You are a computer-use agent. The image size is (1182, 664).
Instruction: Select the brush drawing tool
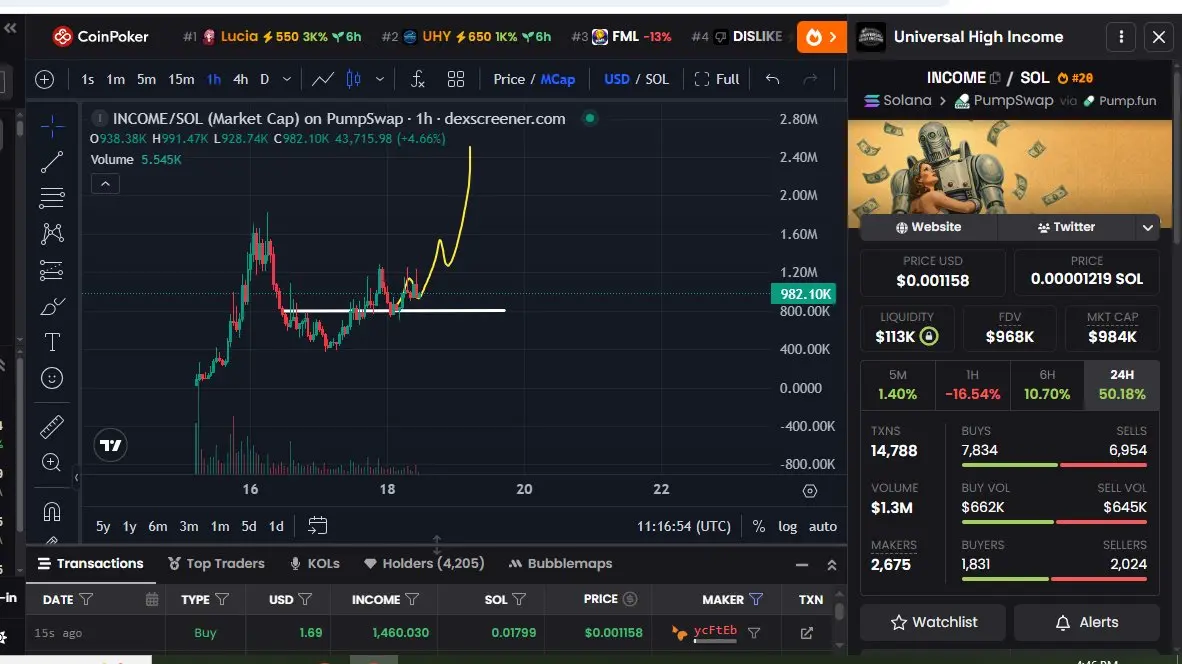(x=52, y=306)
